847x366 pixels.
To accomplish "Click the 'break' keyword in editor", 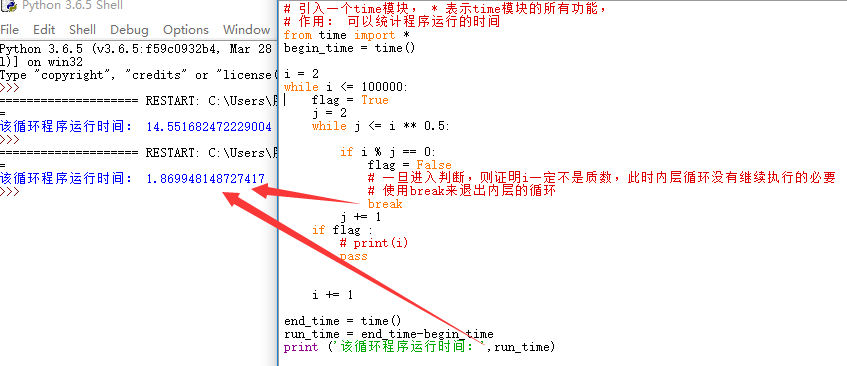I will pyautogui.click(x=385, y=204).
